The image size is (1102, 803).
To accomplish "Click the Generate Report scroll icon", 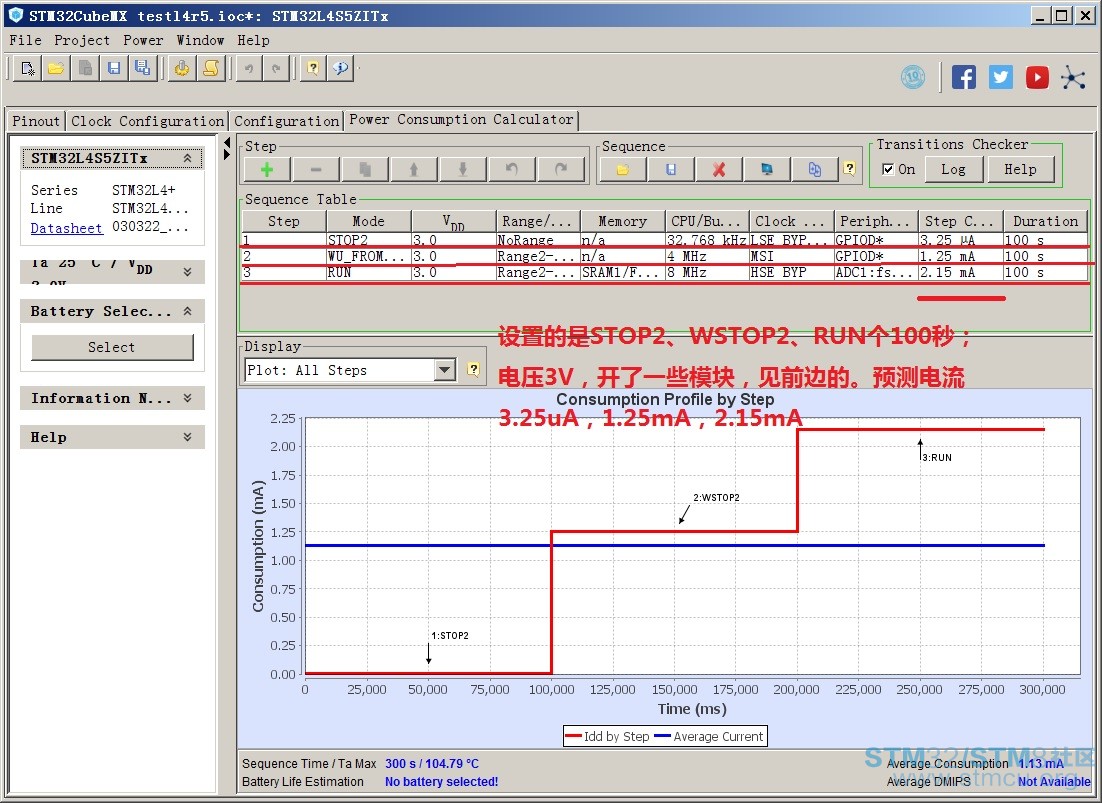I will [x=211, y=68].
